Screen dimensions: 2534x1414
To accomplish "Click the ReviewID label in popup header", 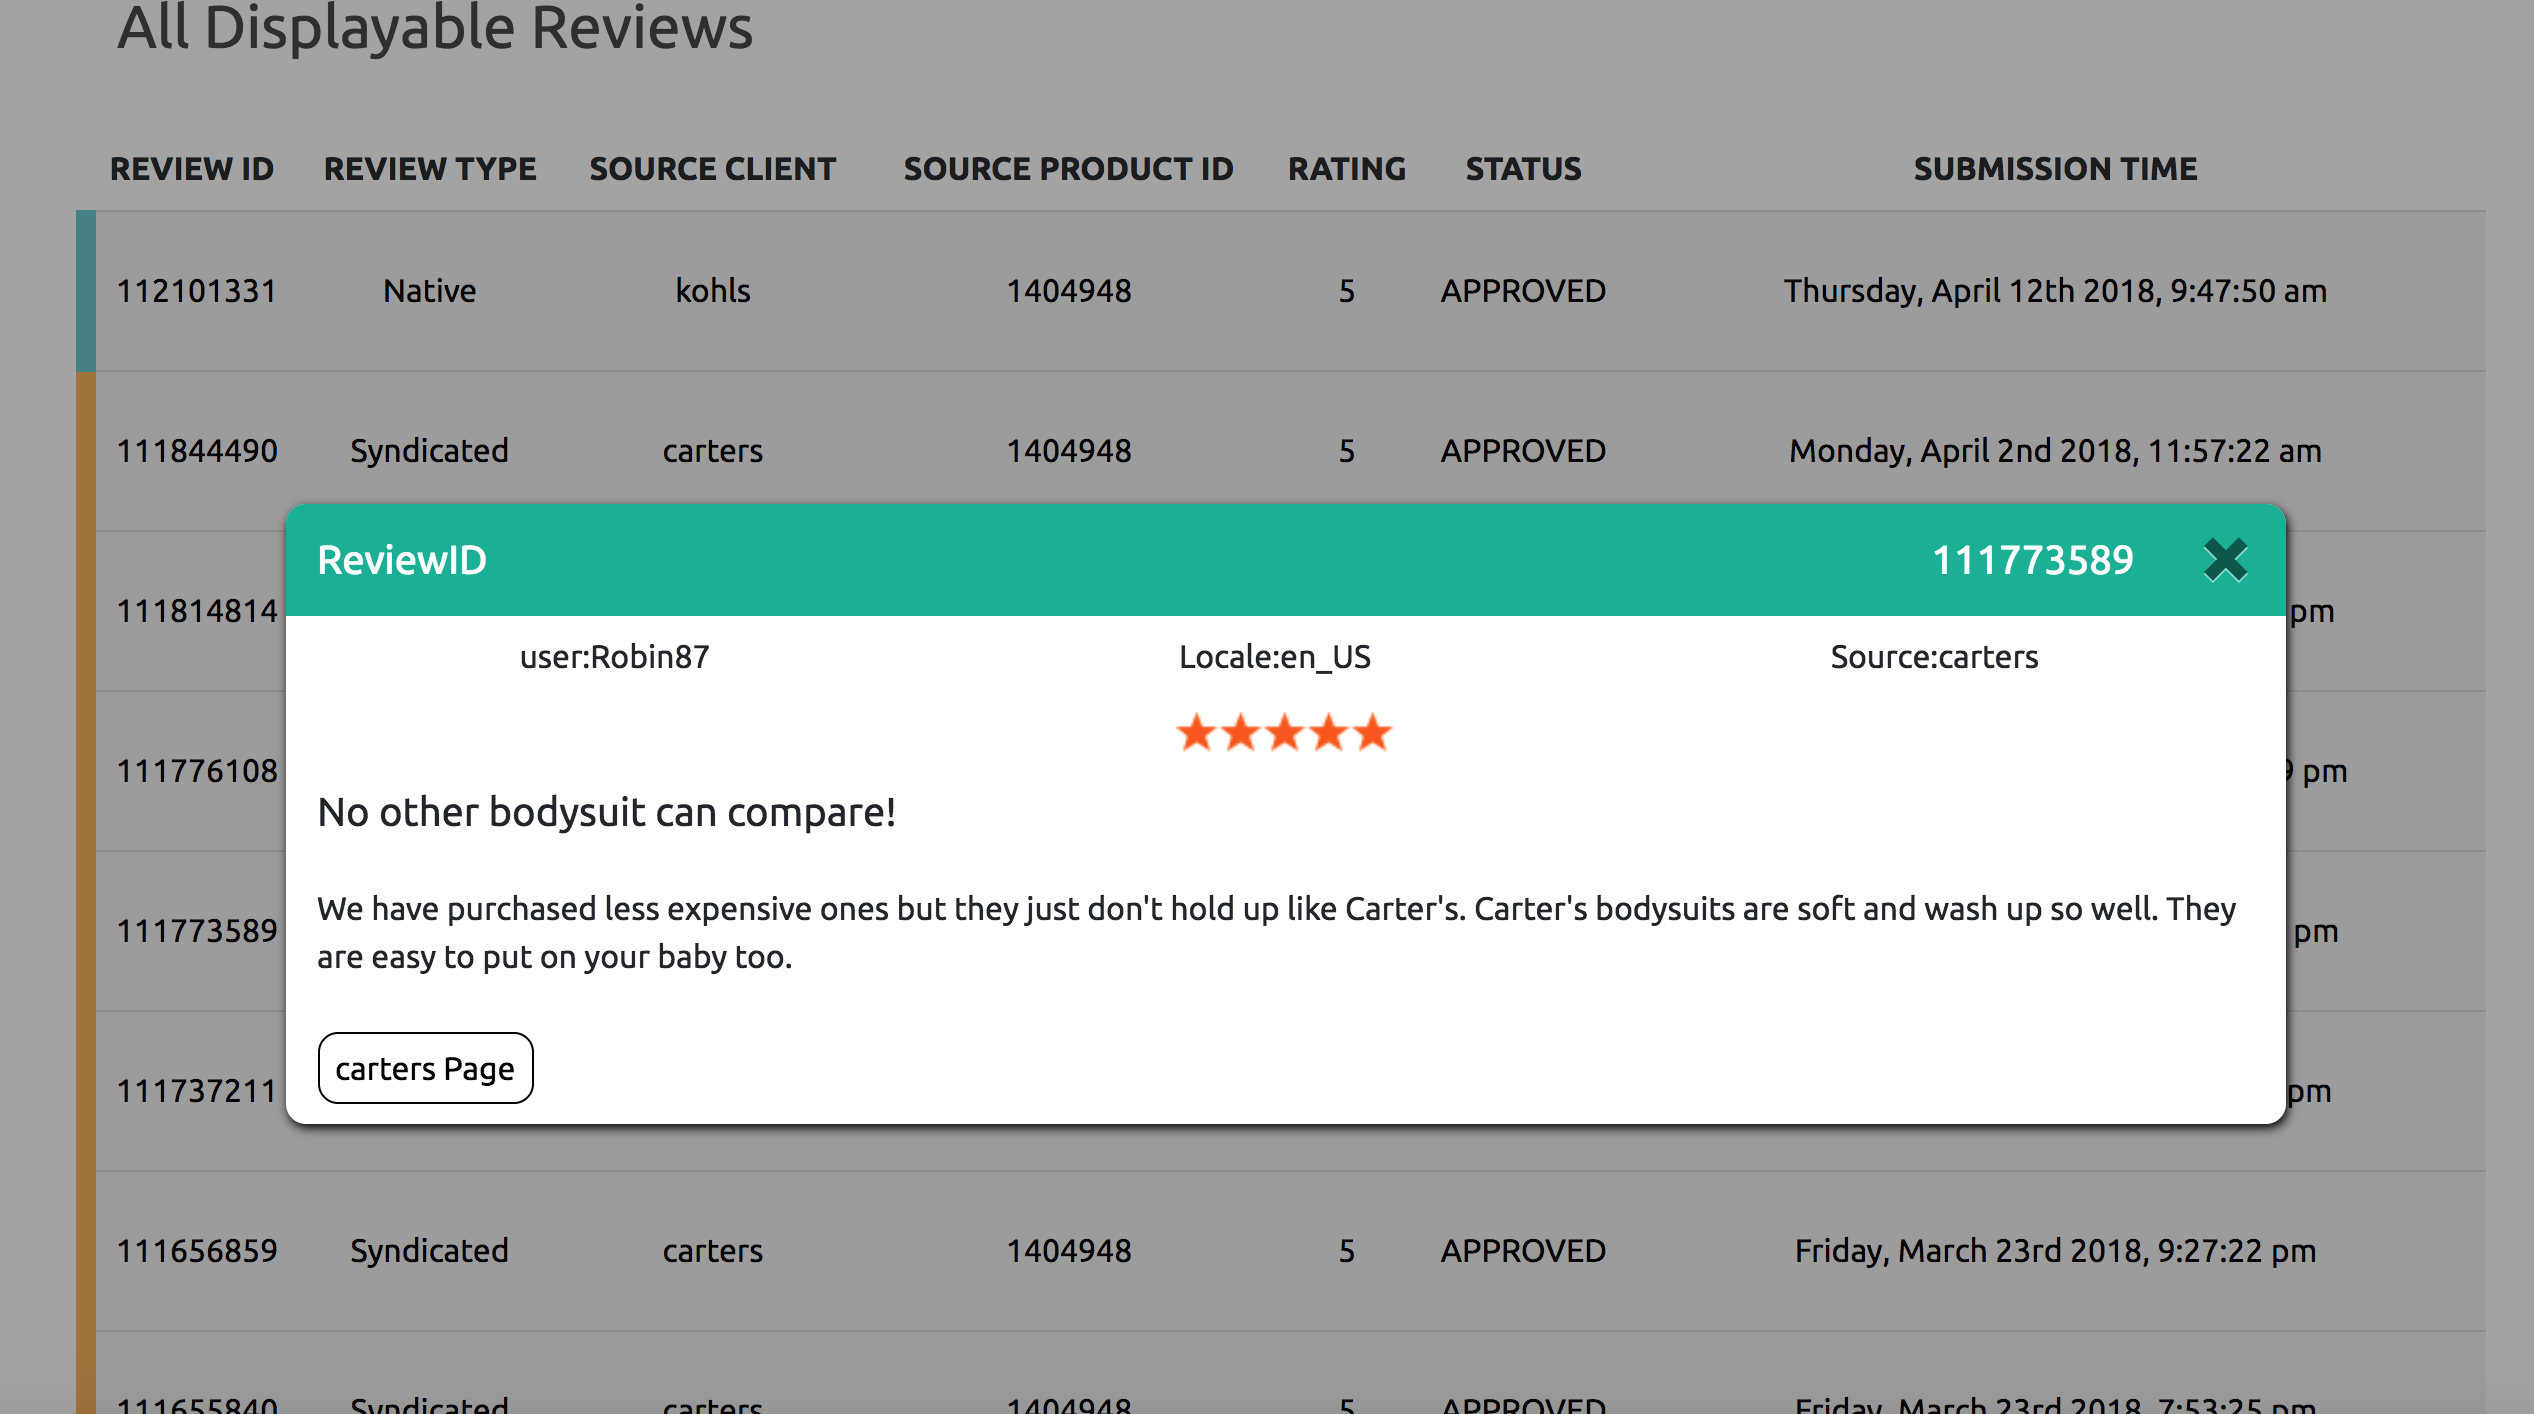I will pyautogui.click(x=402, y=560).
